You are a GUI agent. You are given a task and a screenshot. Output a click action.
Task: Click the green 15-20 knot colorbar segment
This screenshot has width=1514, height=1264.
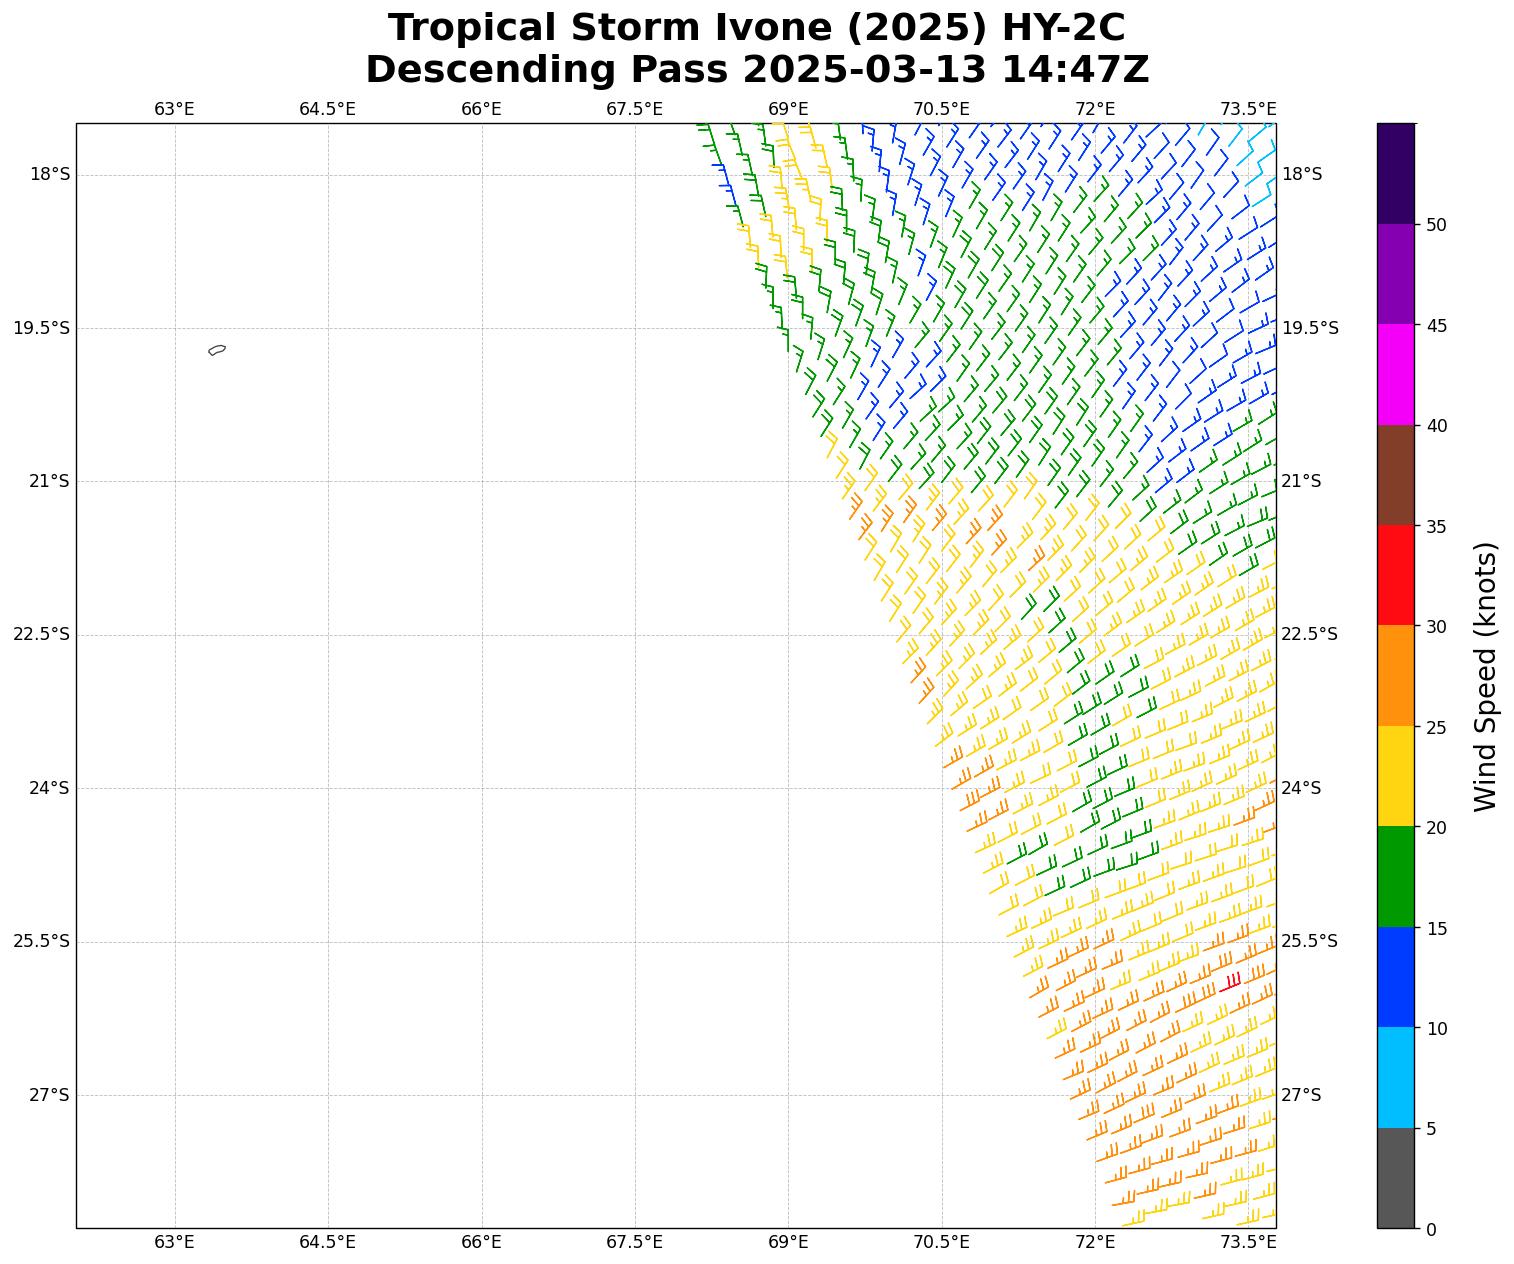click(x=1395, y=876)
